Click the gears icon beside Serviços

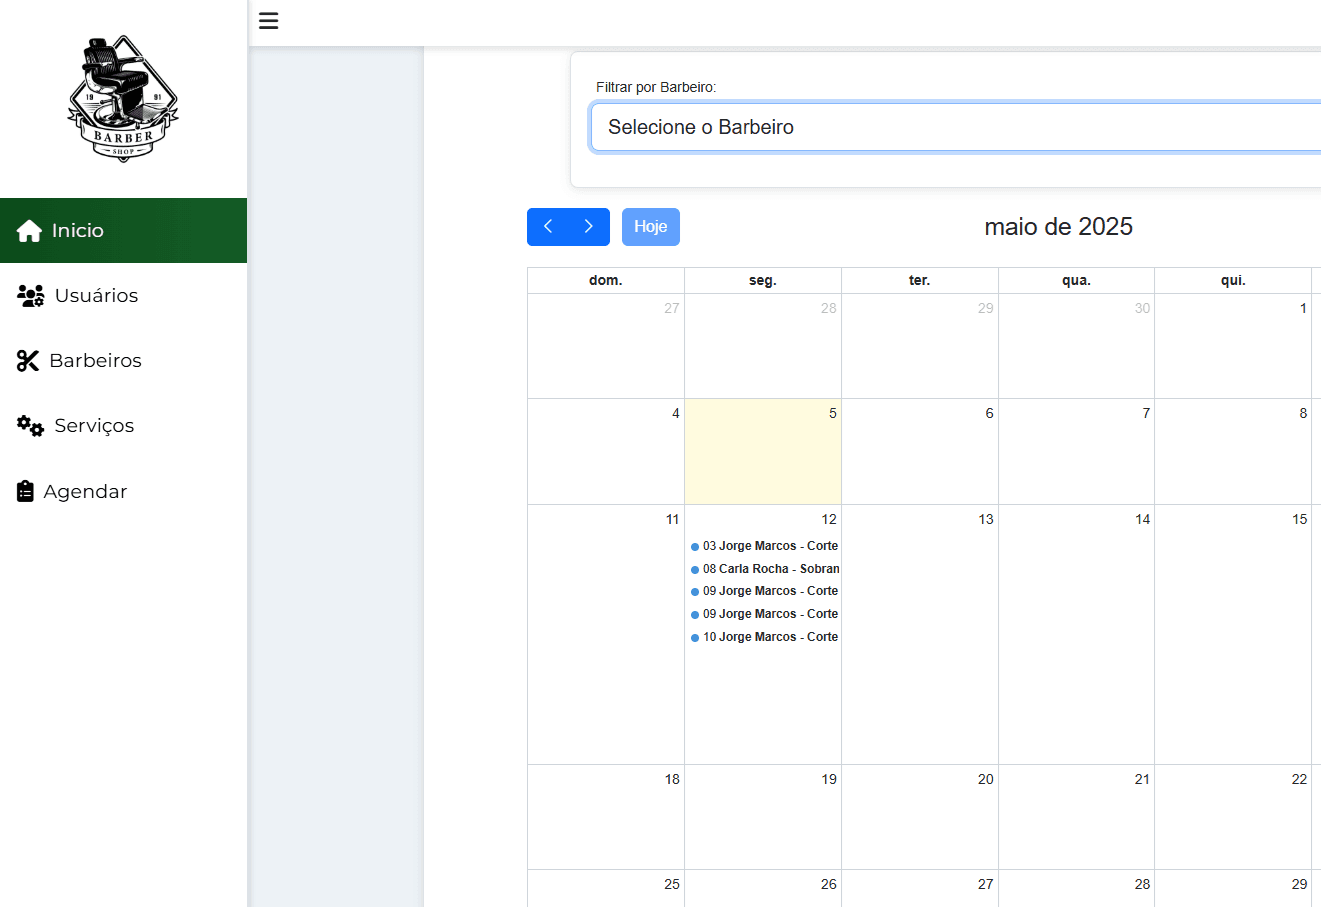coord(30,426)
